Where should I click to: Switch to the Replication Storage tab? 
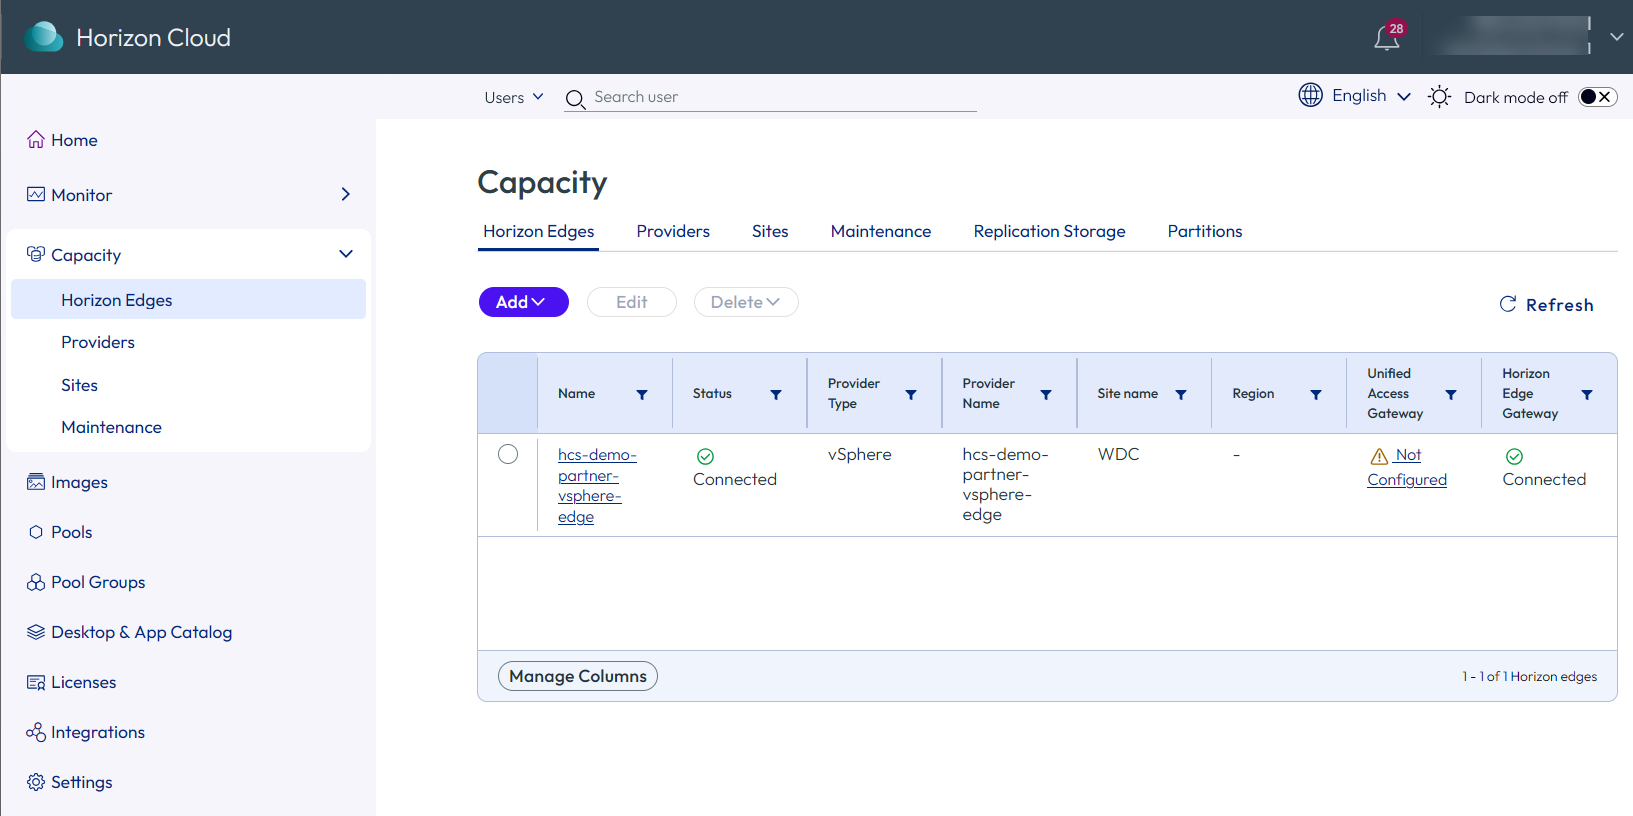pos(1049,231)
